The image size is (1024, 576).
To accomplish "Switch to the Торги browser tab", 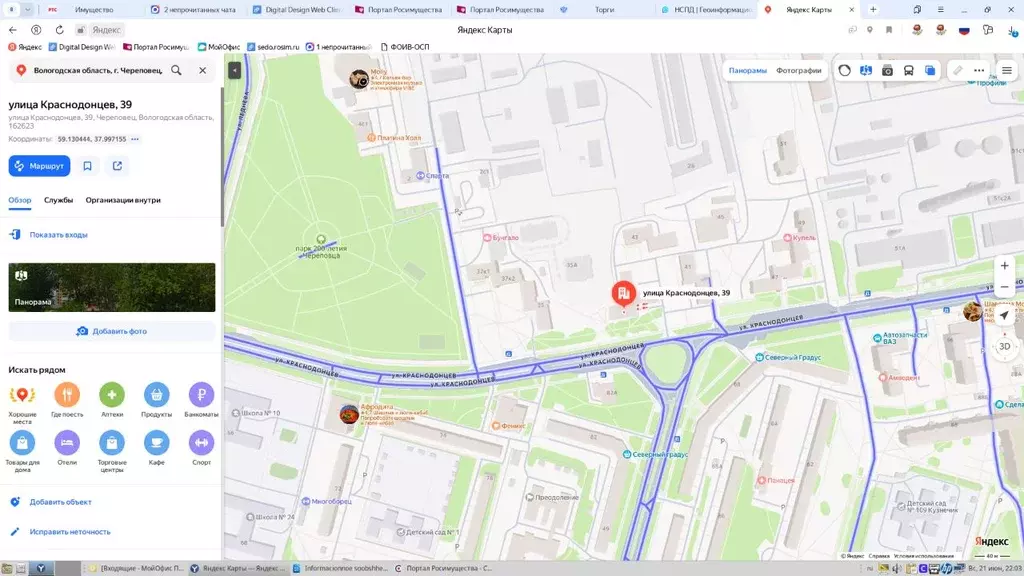I will 604,10.
